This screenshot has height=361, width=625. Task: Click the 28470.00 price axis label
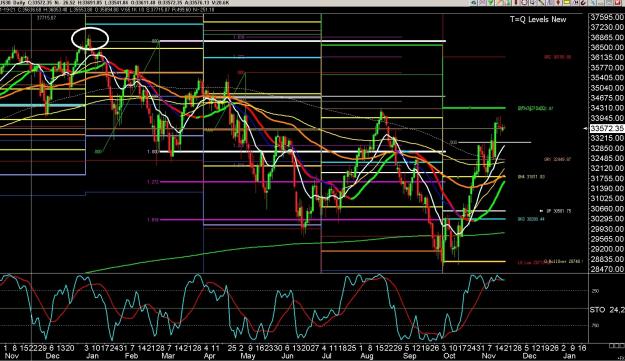(607, 269)
